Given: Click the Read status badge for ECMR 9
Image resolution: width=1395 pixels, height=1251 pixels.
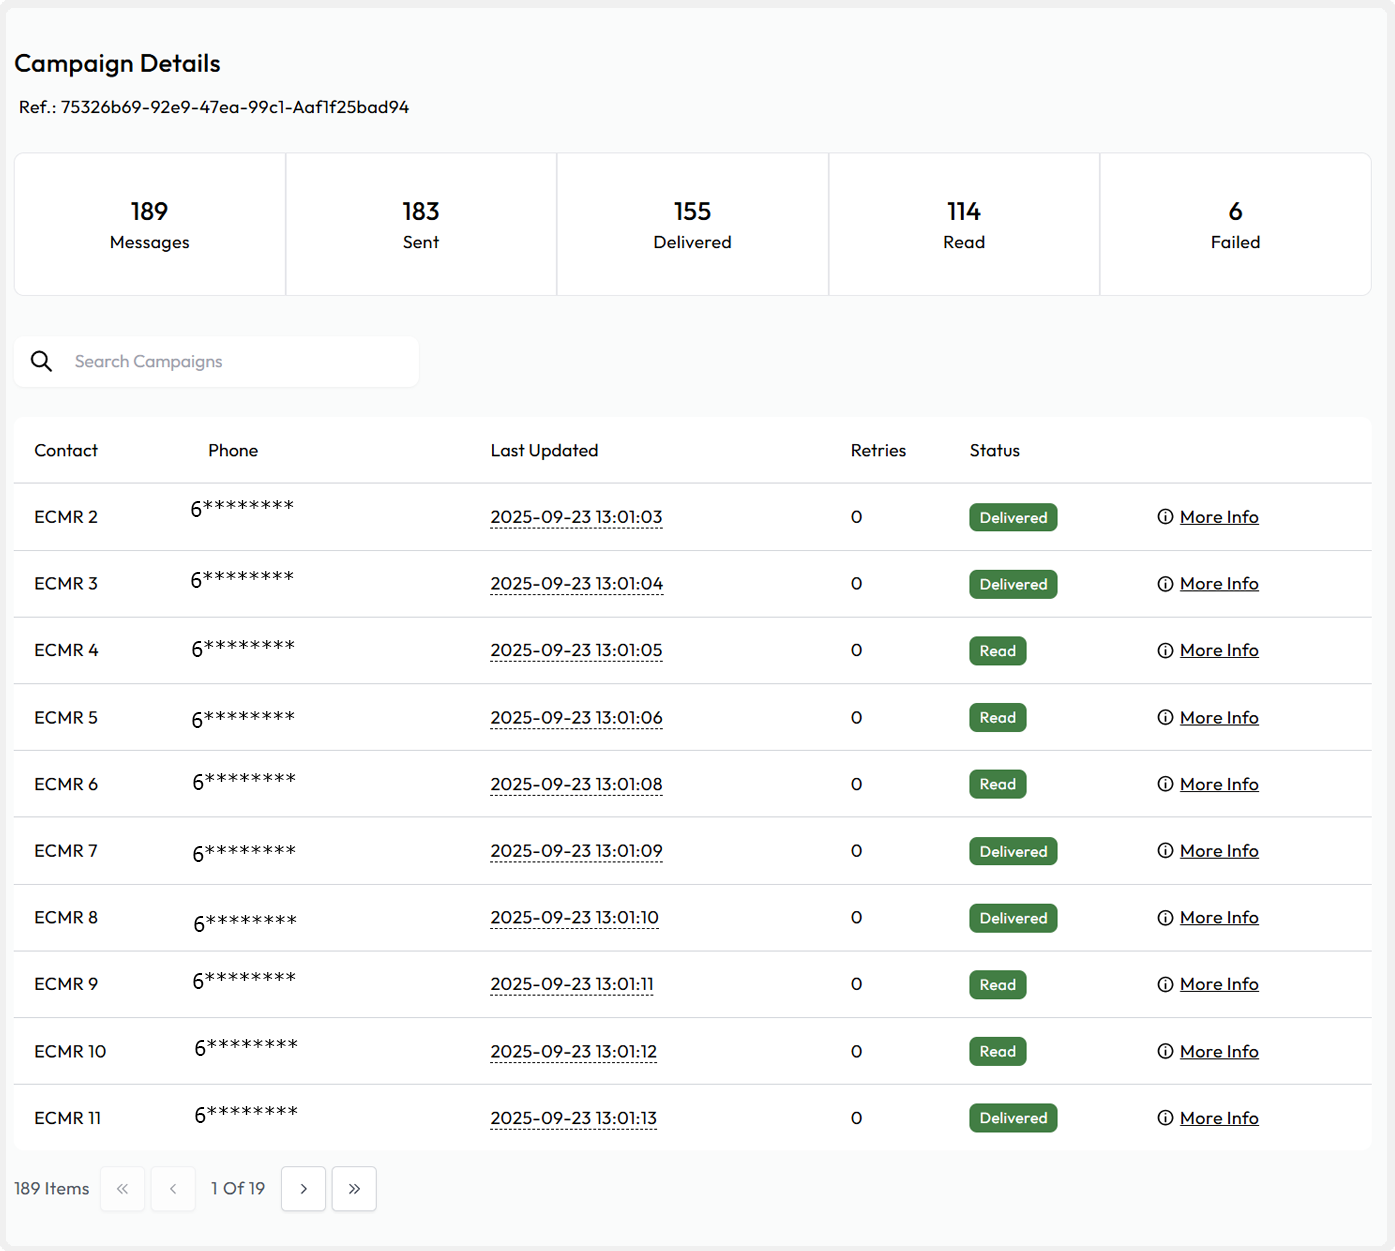Looking at the screenshot, I should tap(997, 985).
